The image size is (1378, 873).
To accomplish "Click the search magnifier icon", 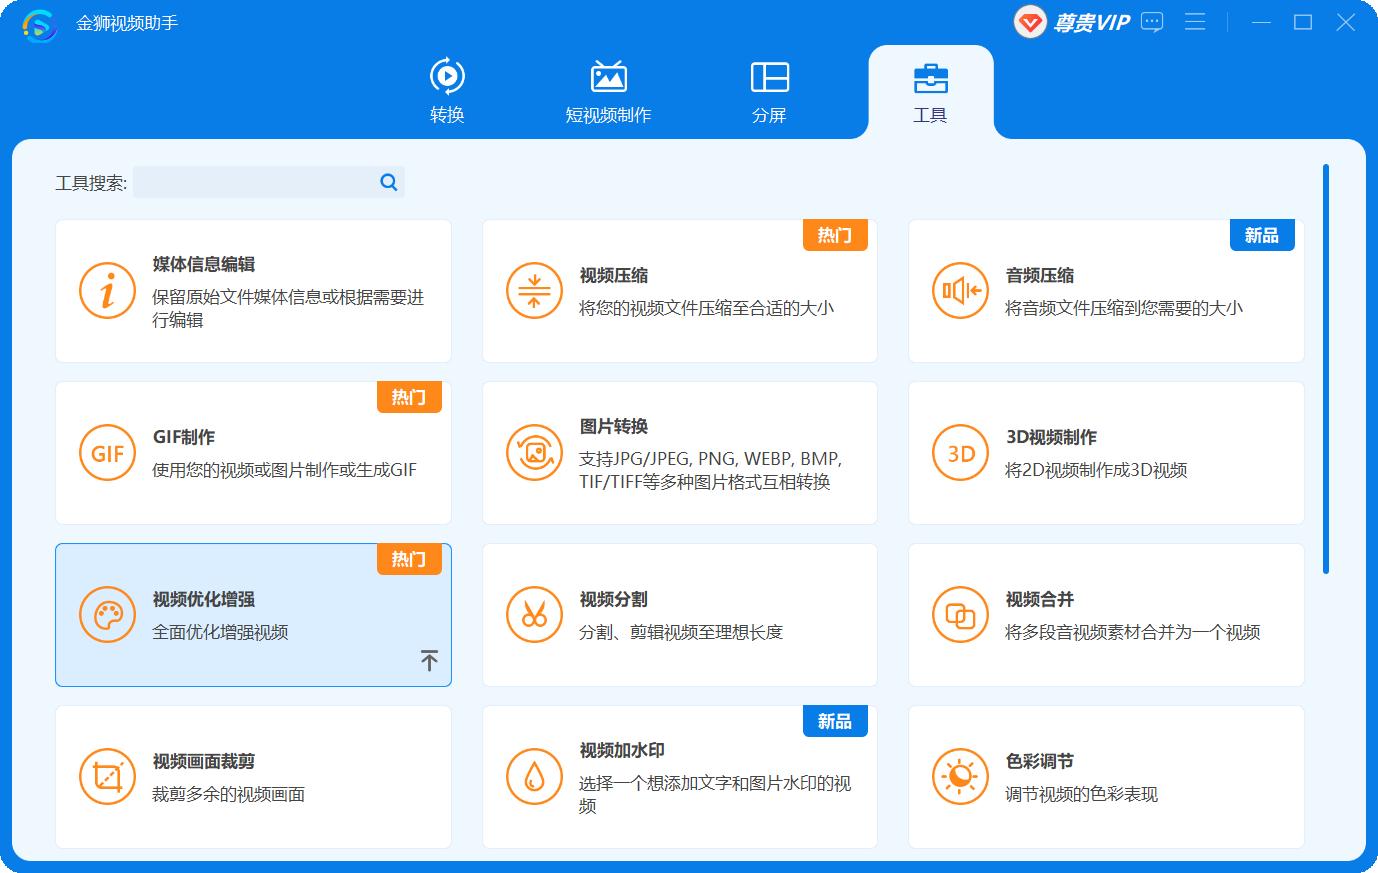I will (x=387, y=182).
